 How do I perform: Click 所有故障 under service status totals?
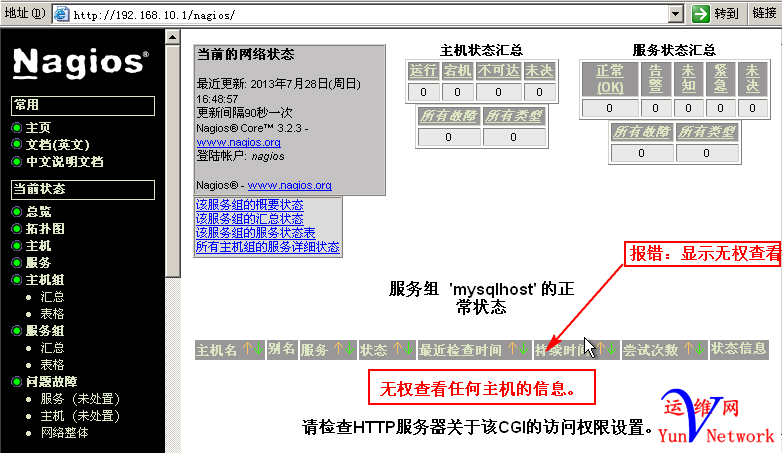point(641,132)
